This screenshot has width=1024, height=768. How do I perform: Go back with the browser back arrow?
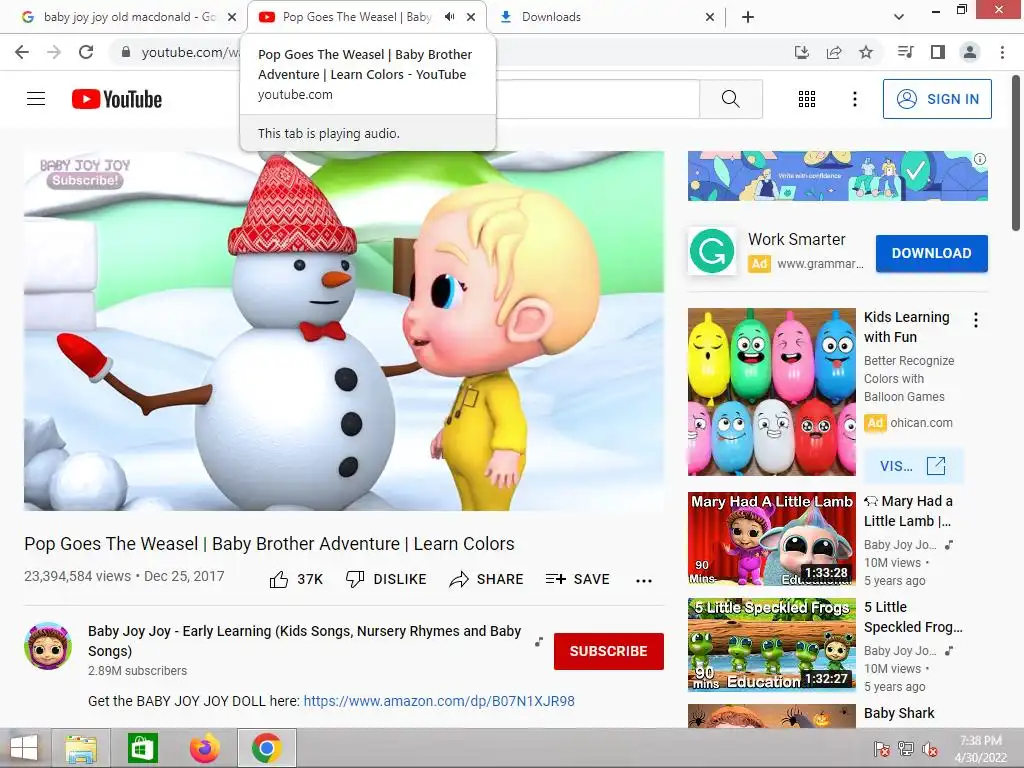coord(22,52)
